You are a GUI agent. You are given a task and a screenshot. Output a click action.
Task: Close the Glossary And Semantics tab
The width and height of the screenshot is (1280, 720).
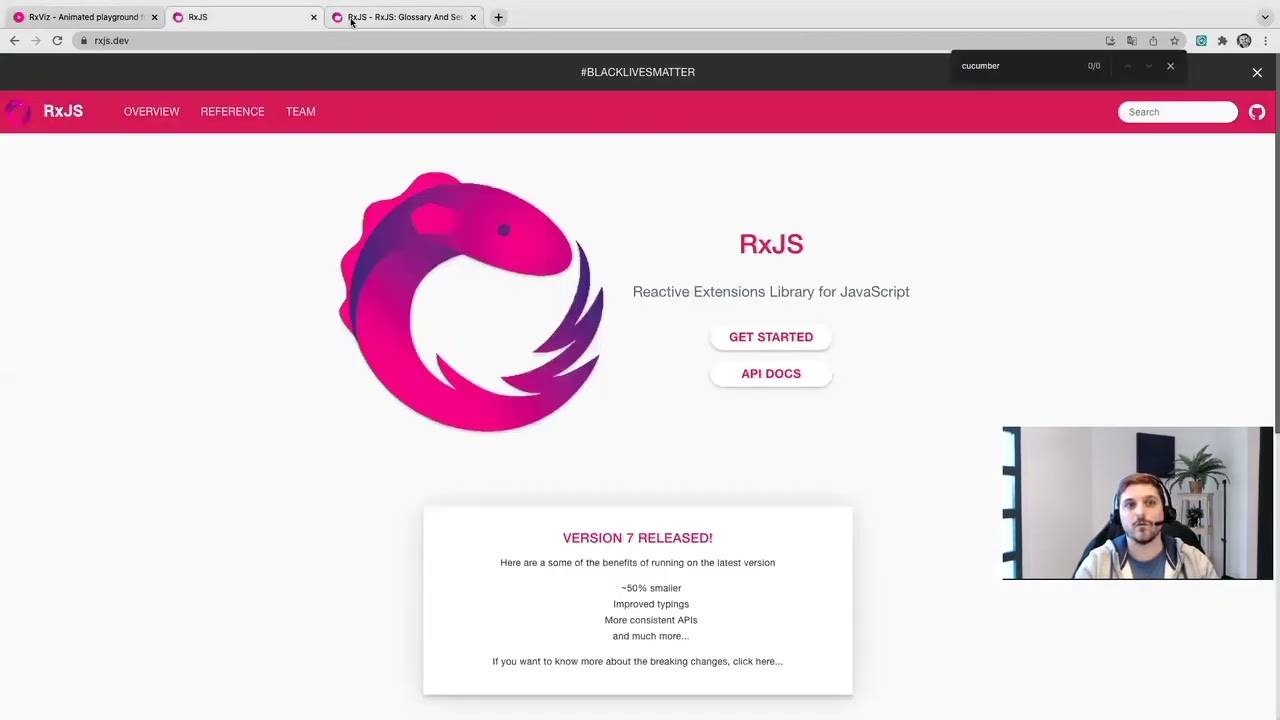473,17
